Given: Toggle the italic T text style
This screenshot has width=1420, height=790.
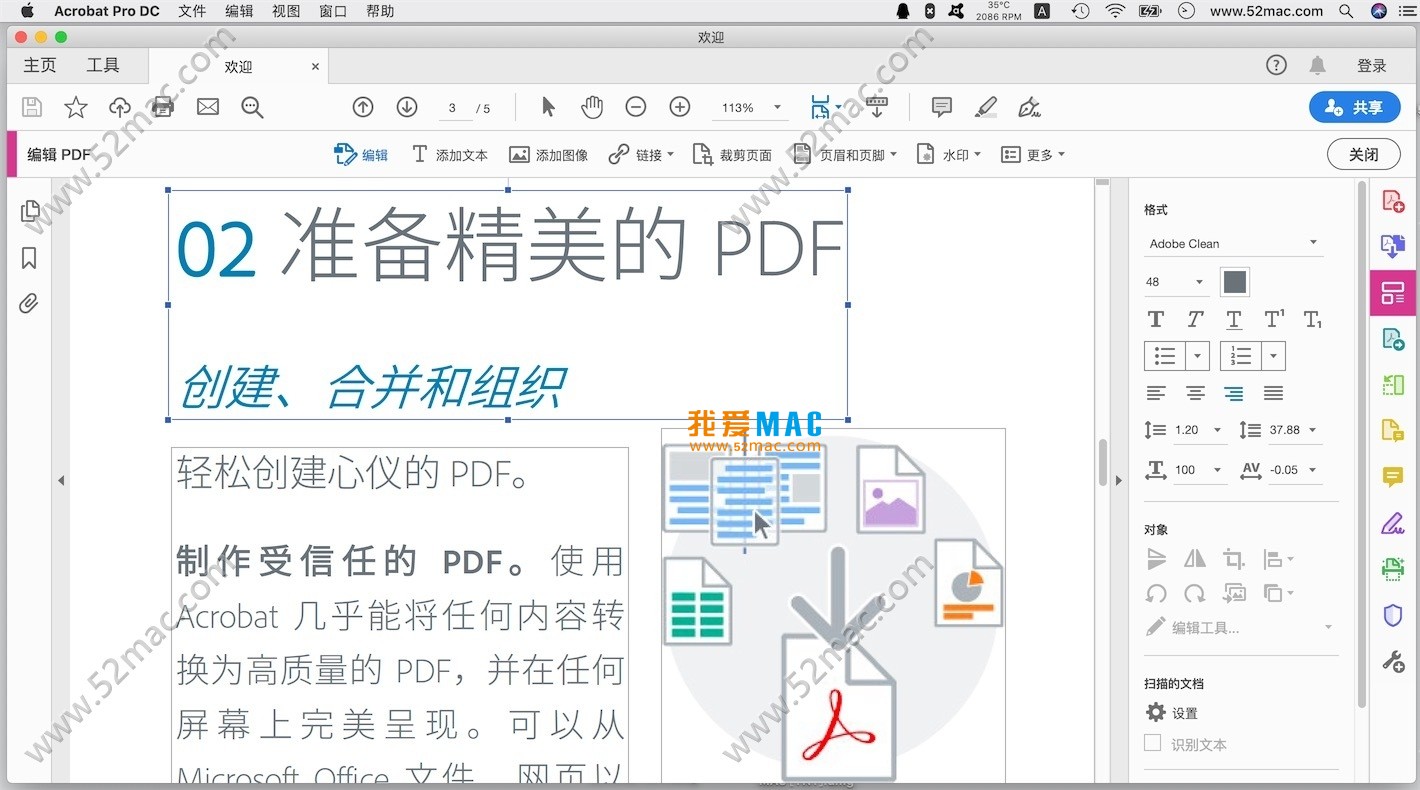Looking at the screenshot, I should pos(1195,319).
